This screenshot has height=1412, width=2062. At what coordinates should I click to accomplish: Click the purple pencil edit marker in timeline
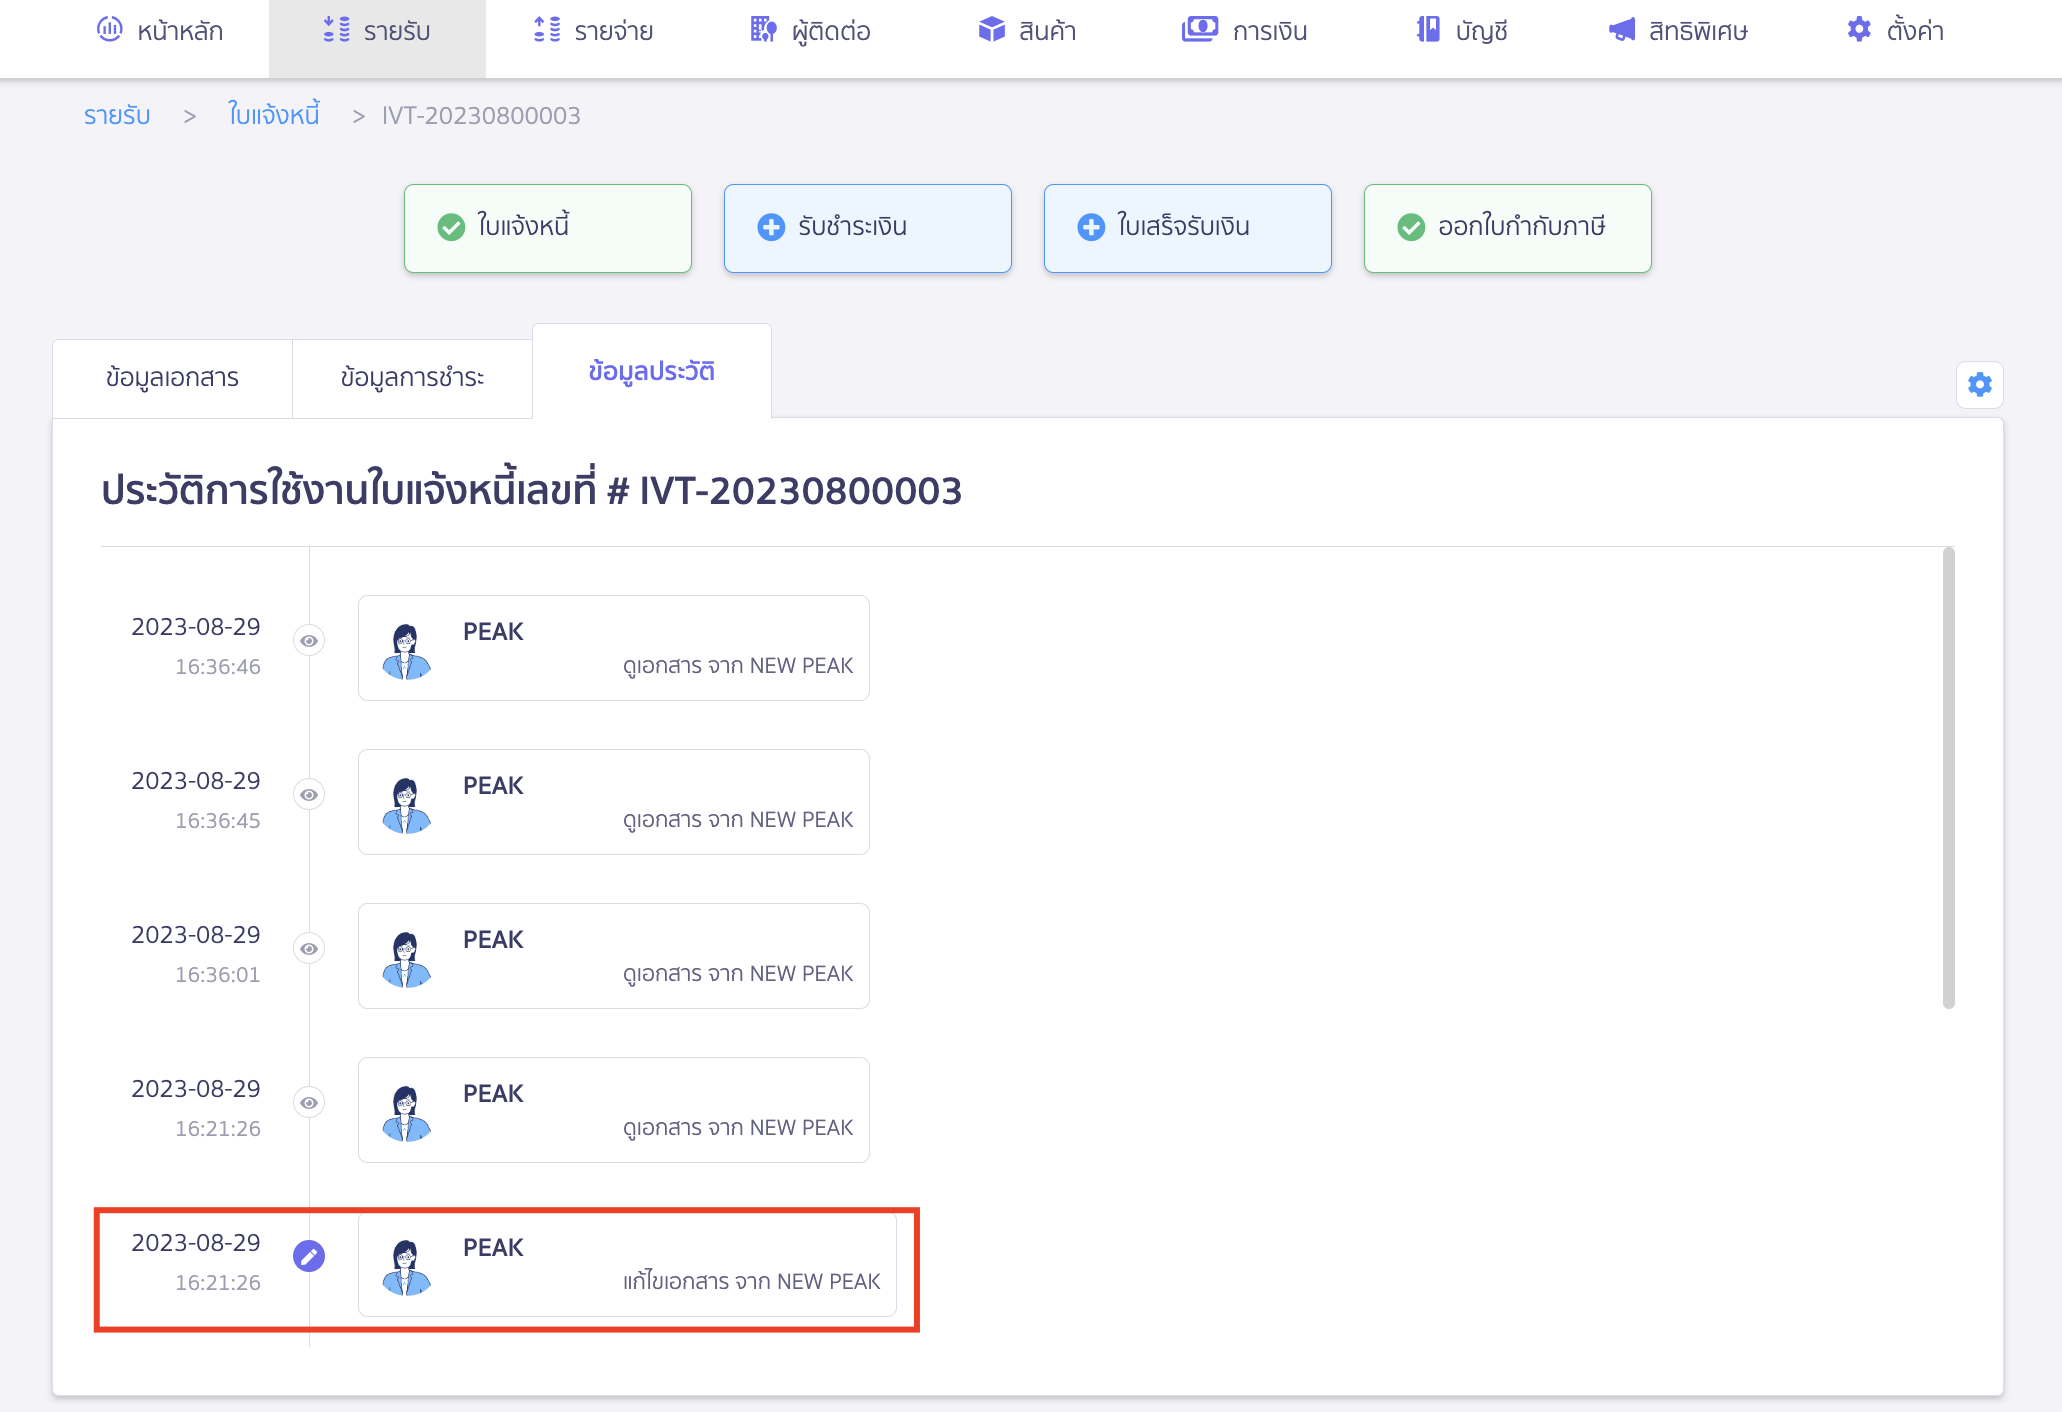[x=309, y=1256]
